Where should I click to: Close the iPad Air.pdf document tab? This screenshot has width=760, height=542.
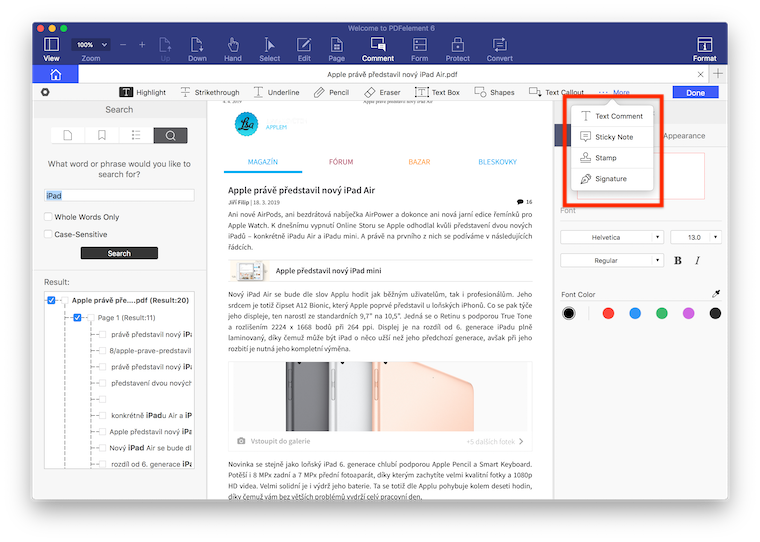tap(700, 74)
